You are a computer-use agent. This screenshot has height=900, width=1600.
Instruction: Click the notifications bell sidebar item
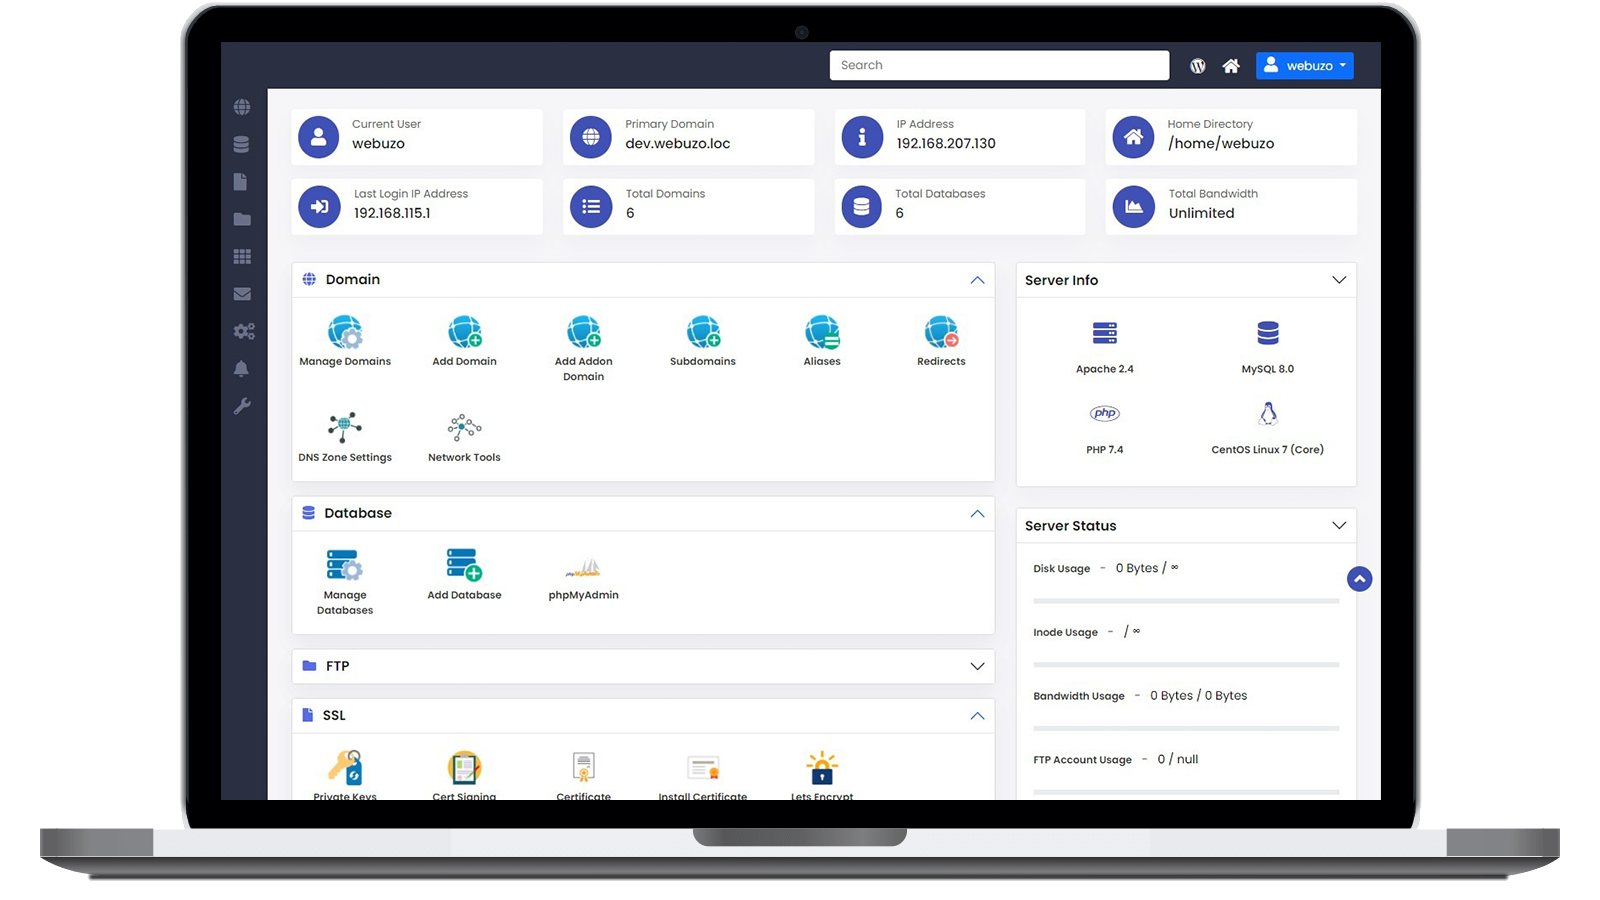point(242,369)
